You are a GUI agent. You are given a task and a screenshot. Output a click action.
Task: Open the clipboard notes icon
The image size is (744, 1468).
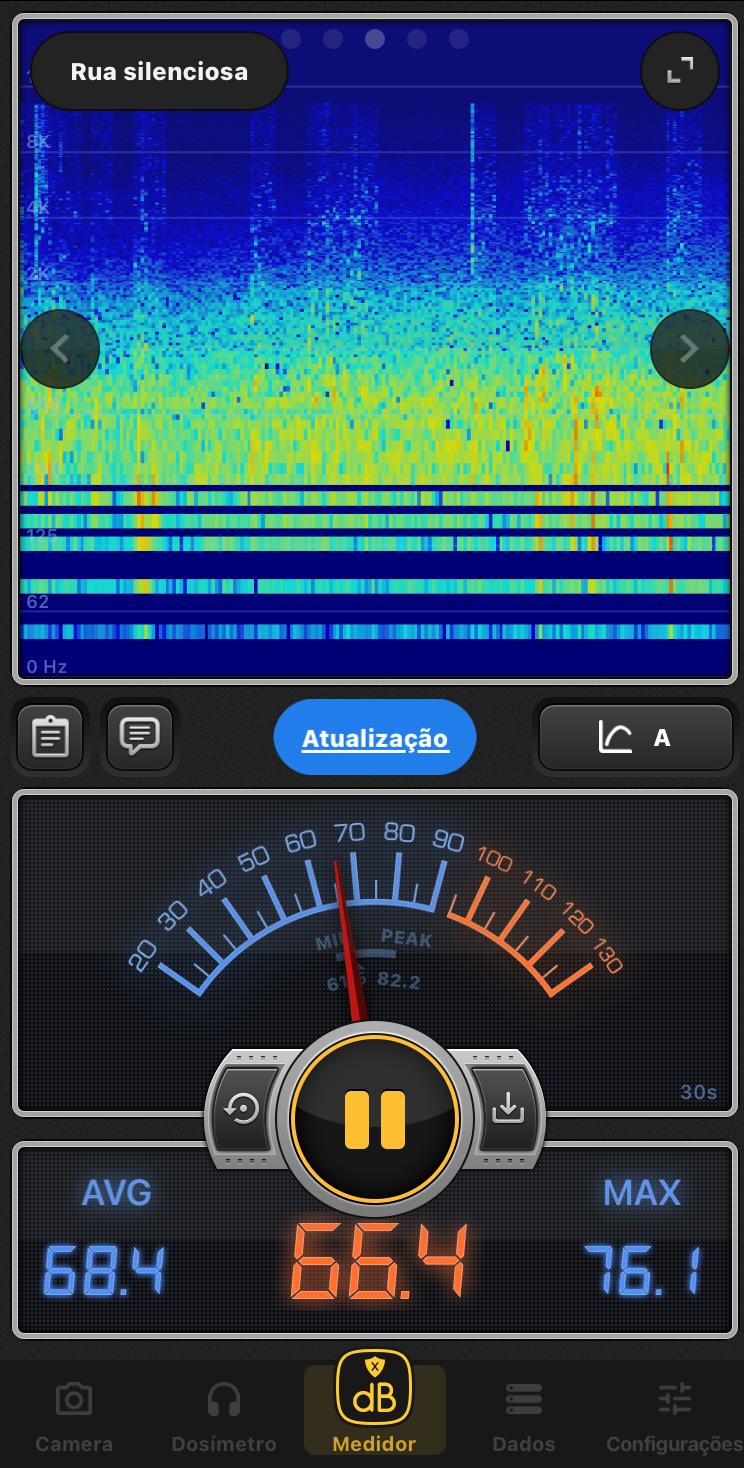click(x=50, y=738)
